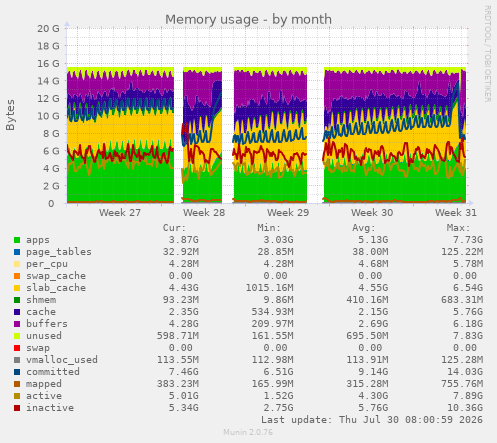Click the '20 G' y-axis label
This screenshot has height=443, width=497.
click(48, 29)
